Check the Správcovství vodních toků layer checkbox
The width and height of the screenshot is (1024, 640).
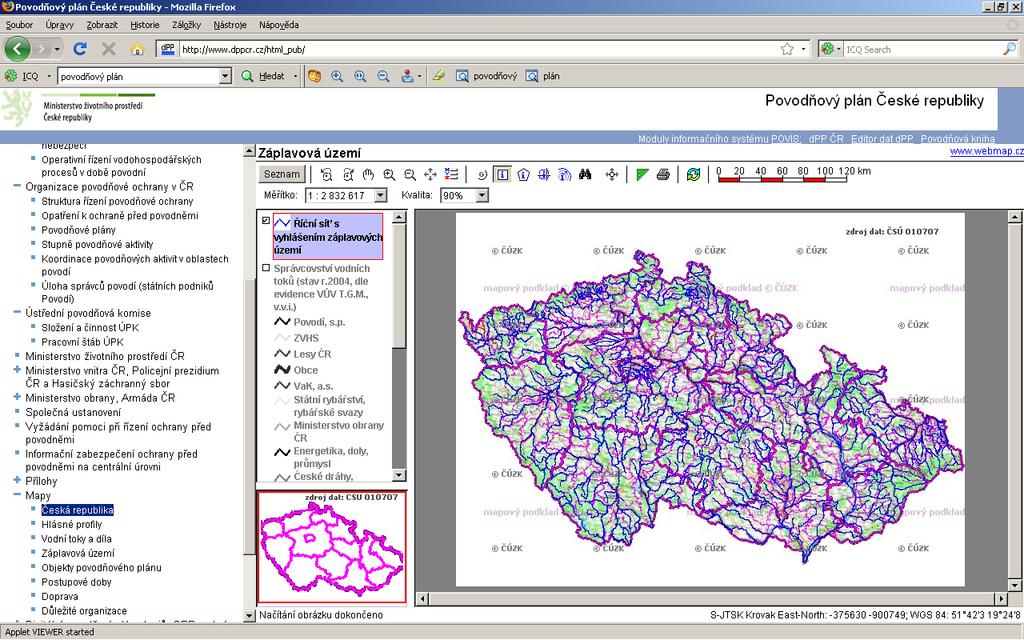(266, 268)
